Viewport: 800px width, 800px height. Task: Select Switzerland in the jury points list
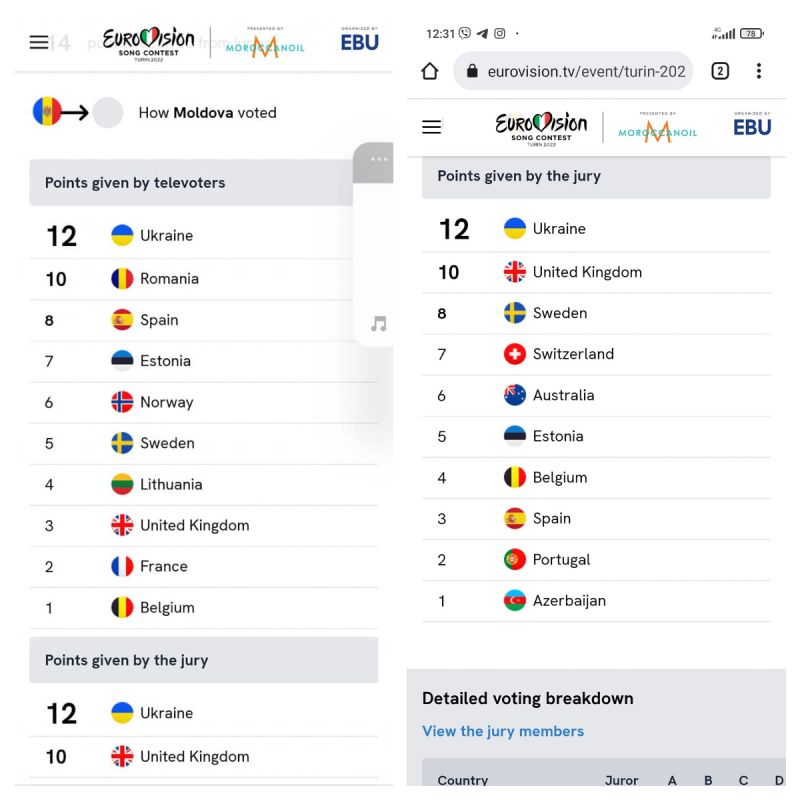point(596,354)
